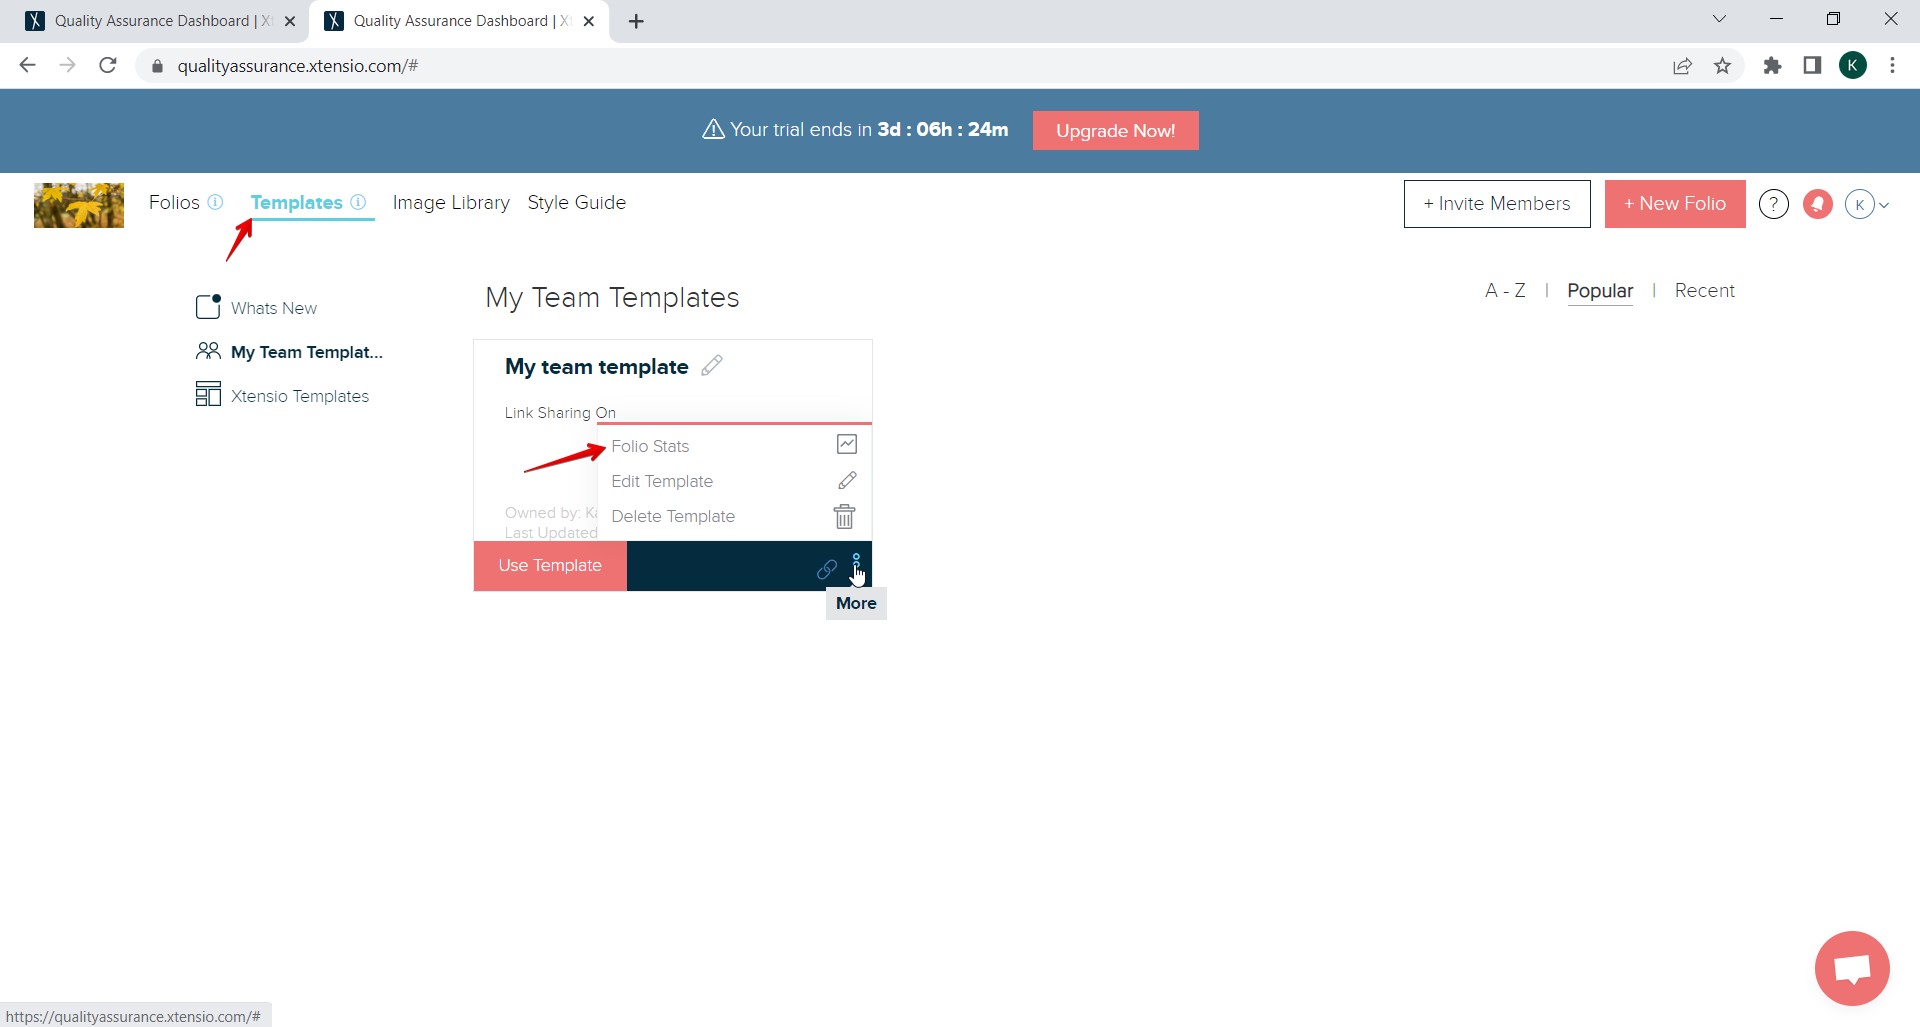Click the Templates info icon

[x=358, y=202]
